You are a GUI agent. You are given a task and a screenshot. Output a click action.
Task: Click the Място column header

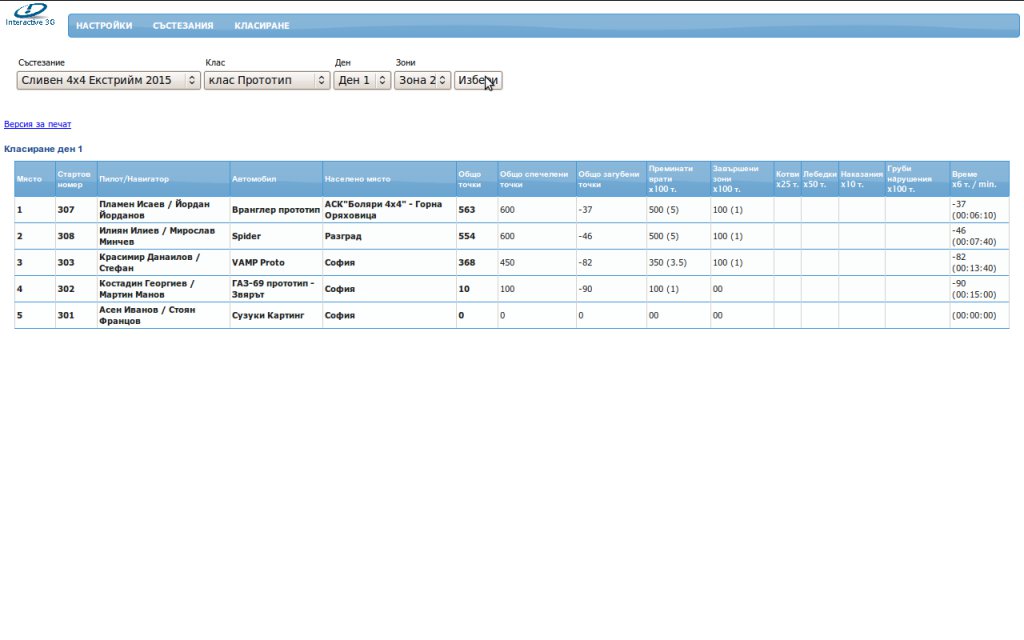[29, 179]
